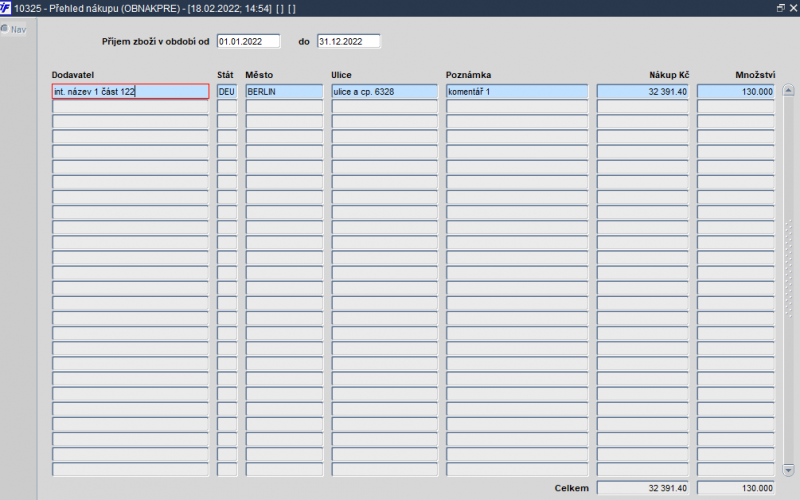Click the 'Poznámka' column header
This screenshot has width=800, height=500.
tap(468, 74)
